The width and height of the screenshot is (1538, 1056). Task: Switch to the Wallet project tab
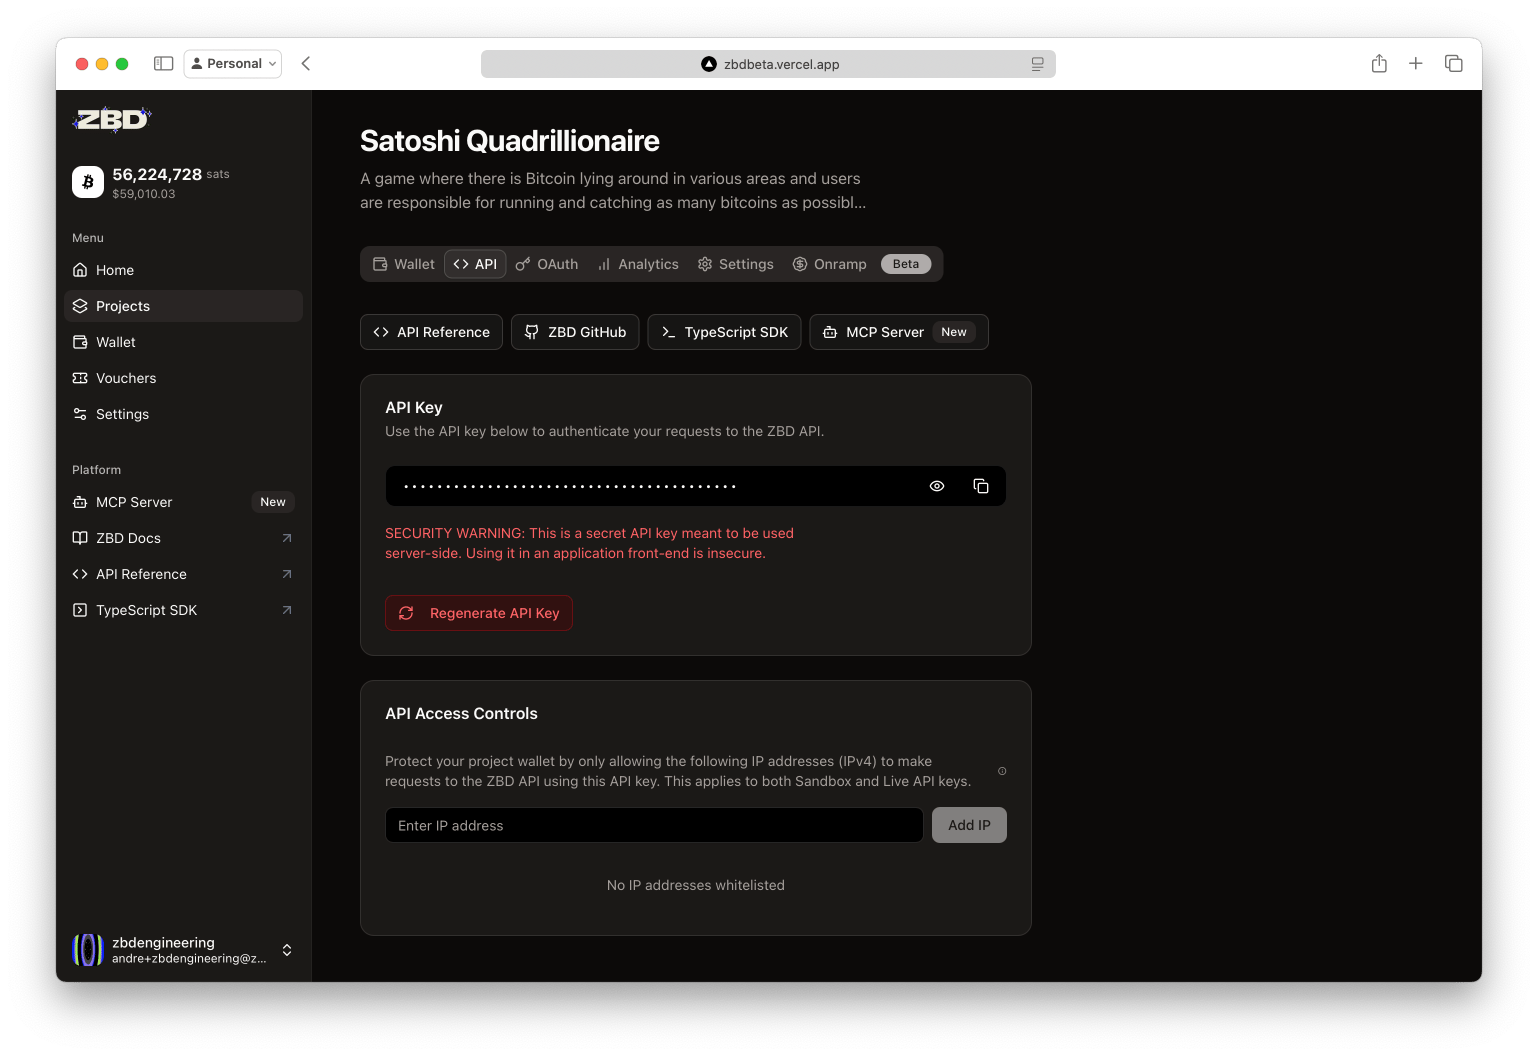[x=404, y=264]
